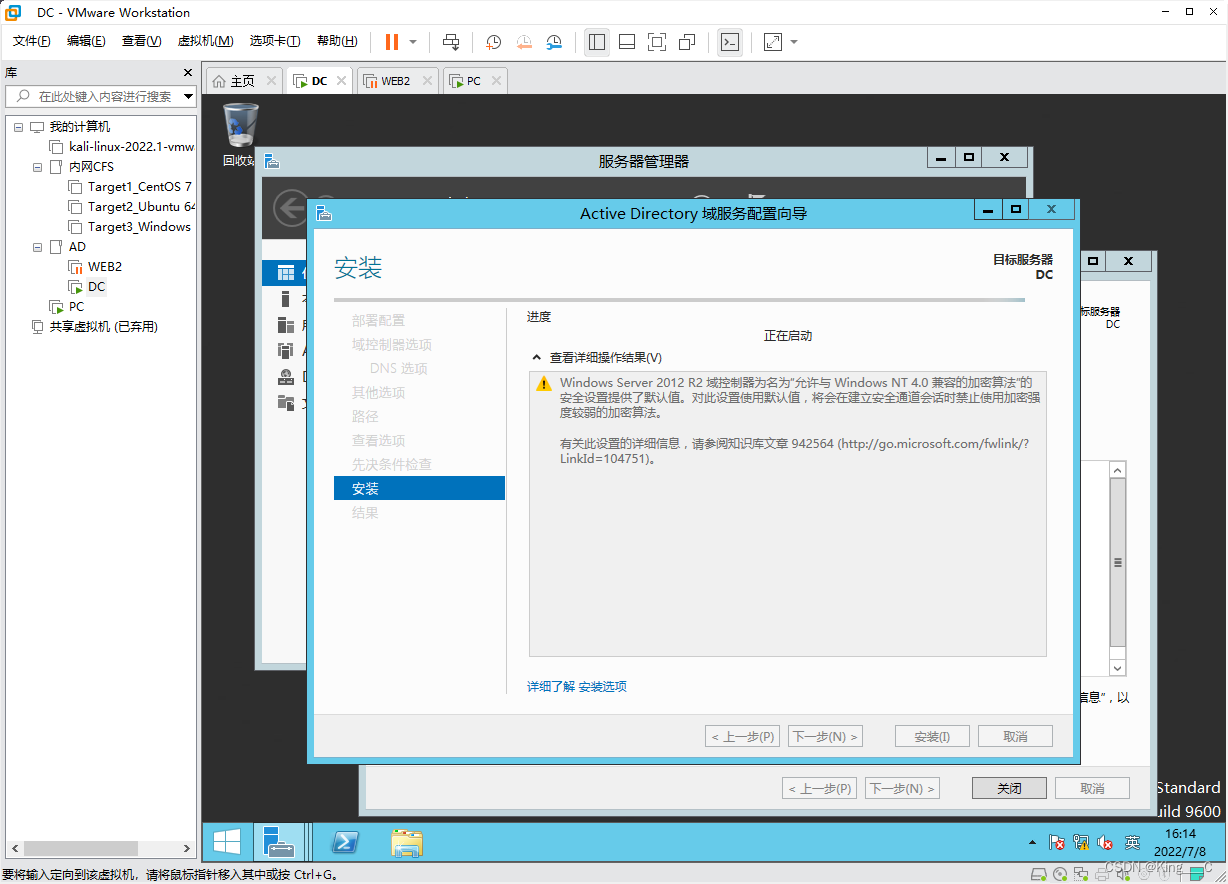Open PowerShell from the taskbar
Screen dimensions: 1228x884
pos(345,842)
